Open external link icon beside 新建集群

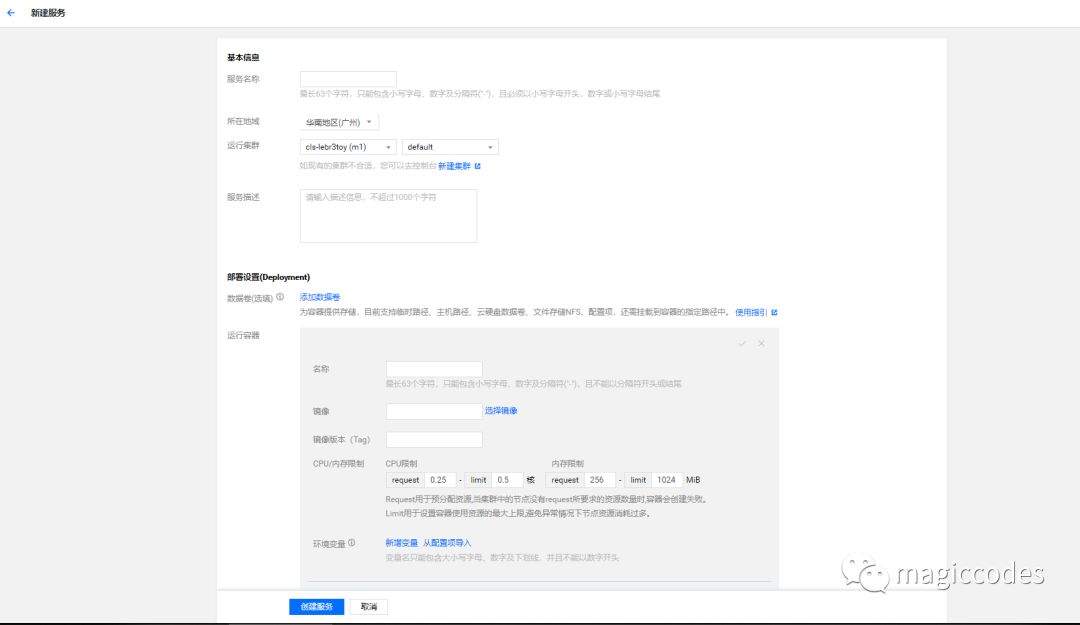(x=477, y=166)
